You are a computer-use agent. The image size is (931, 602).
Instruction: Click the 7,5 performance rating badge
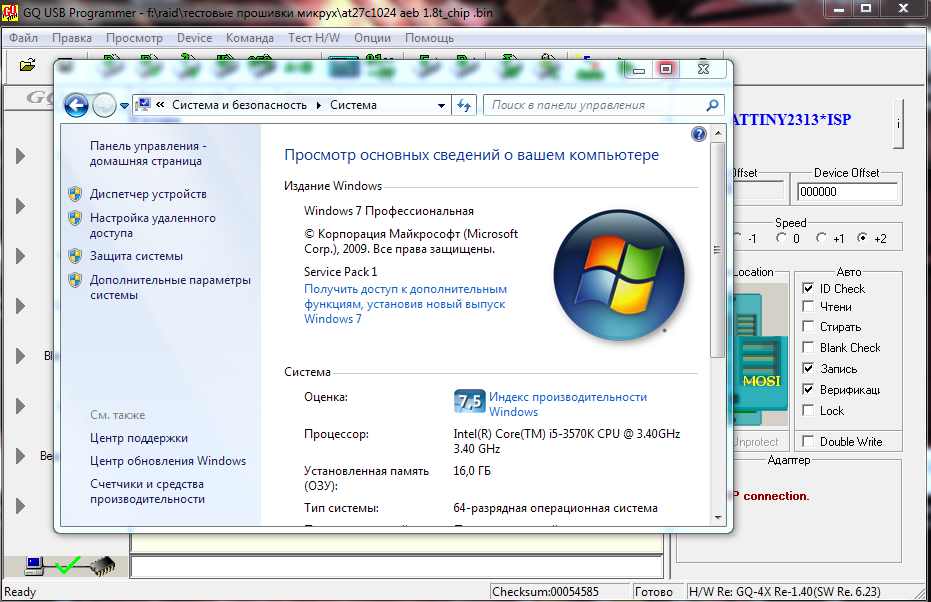coord(469,402)
